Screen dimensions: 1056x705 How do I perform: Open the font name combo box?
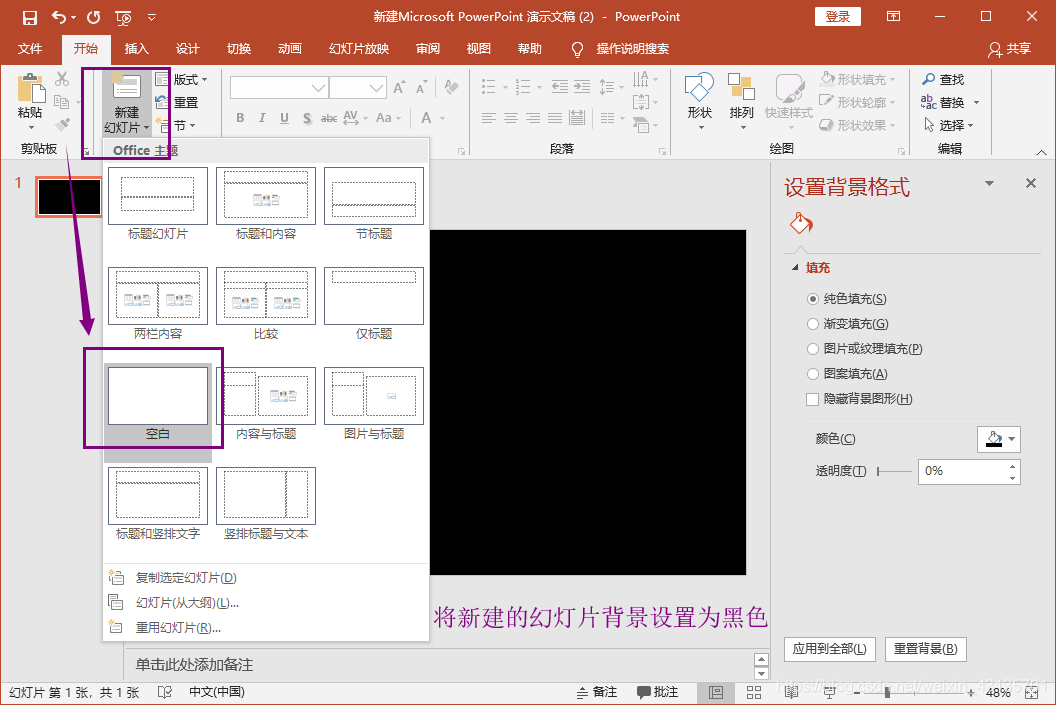coord(279,88)
